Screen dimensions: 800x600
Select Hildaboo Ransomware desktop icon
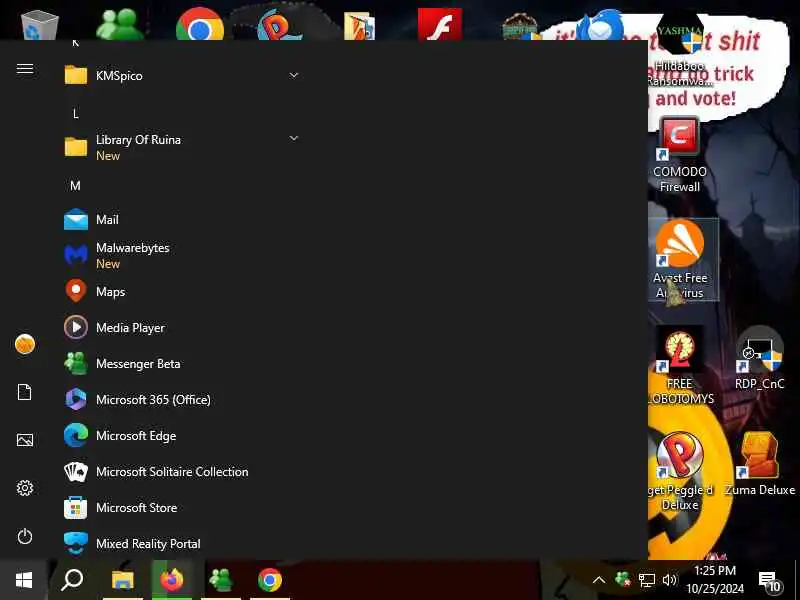tap(681, 49)
